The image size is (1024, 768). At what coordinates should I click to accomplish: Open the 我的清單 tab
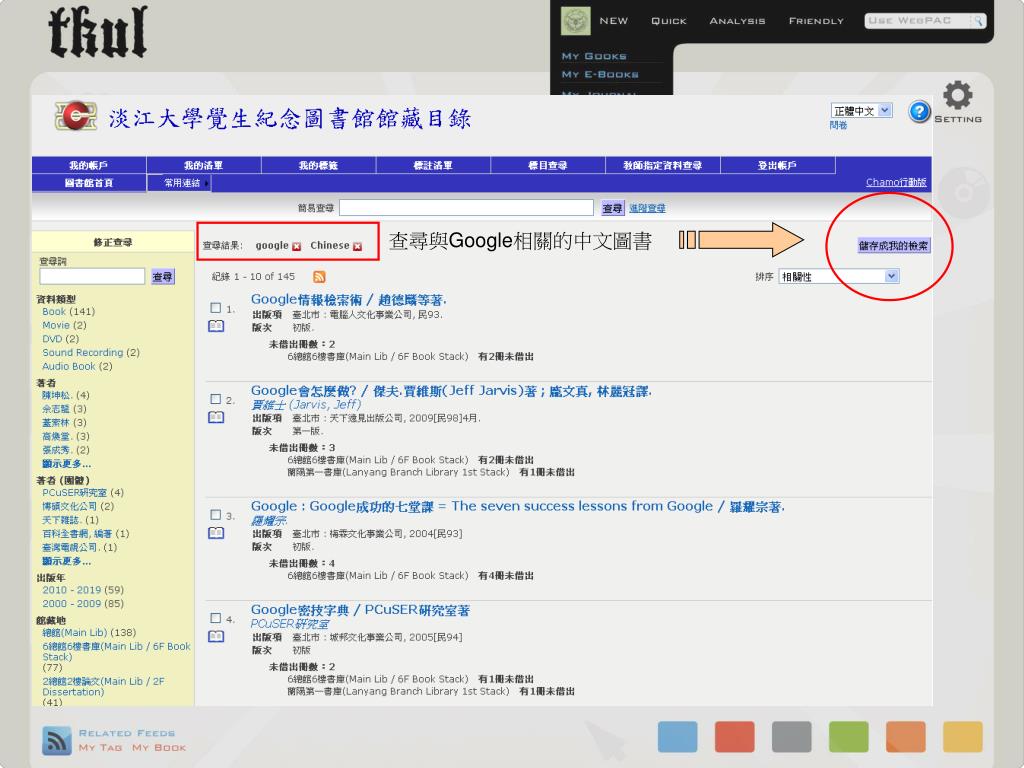204,165
